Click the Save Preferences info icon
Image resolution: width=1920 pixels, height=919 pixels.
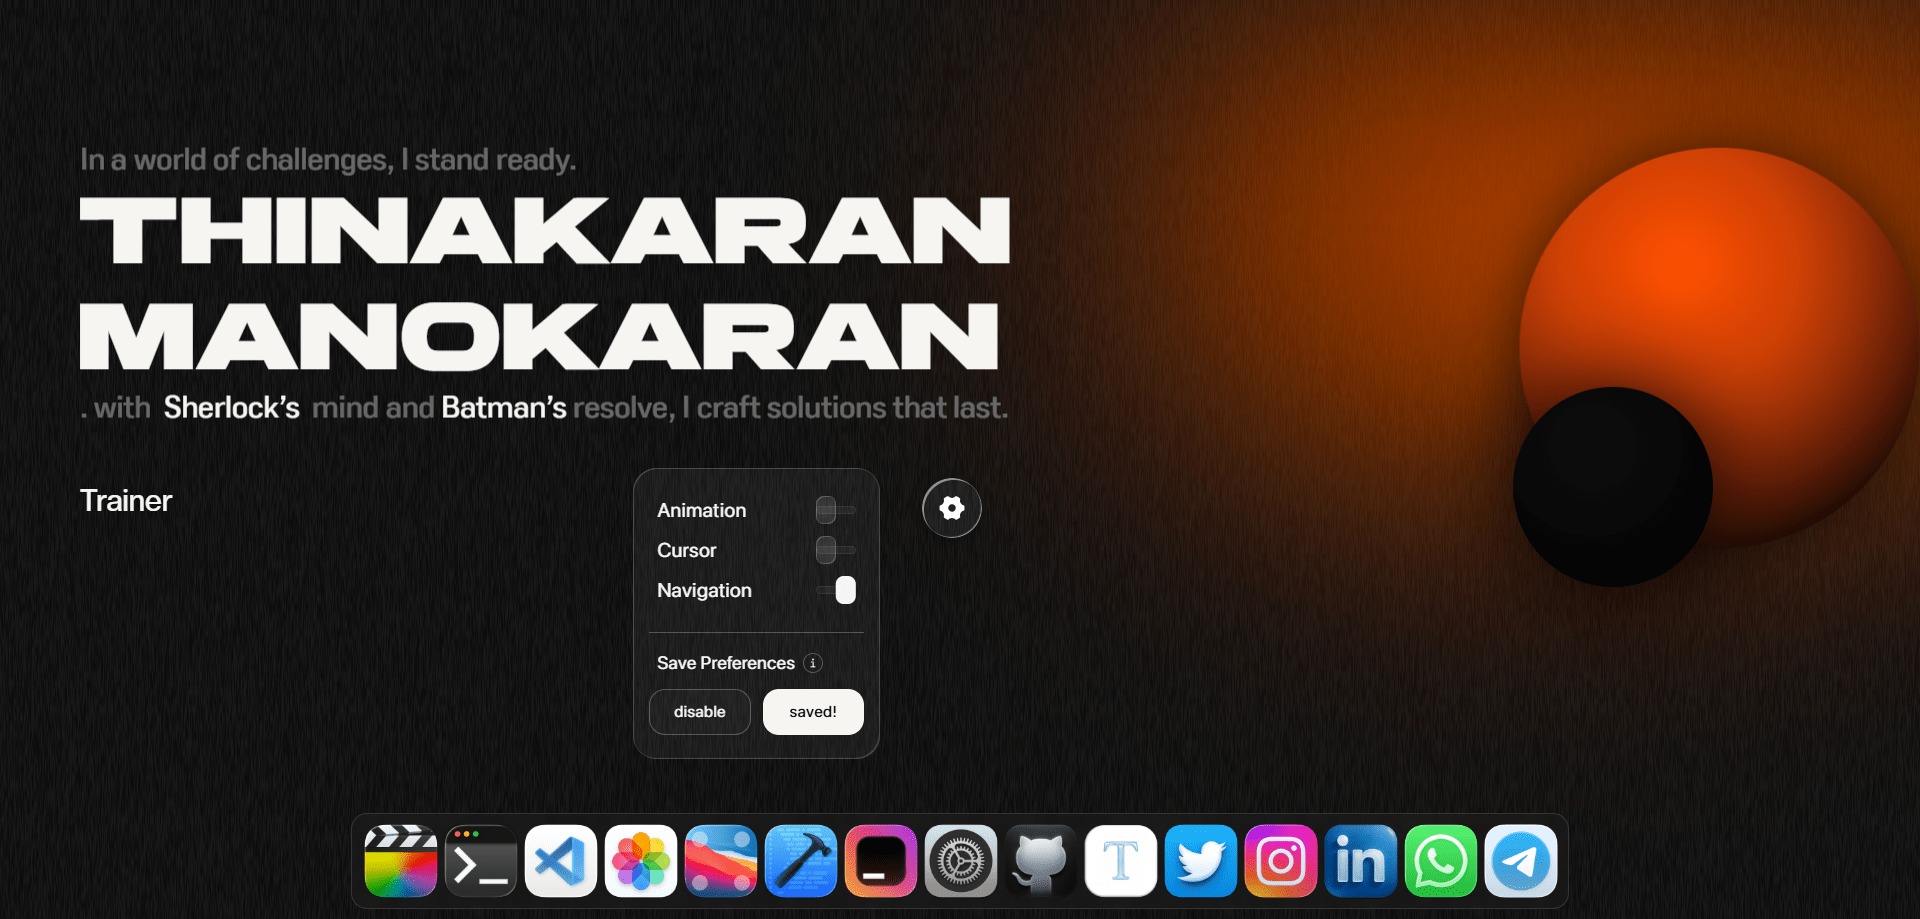(x=813, y=663)
